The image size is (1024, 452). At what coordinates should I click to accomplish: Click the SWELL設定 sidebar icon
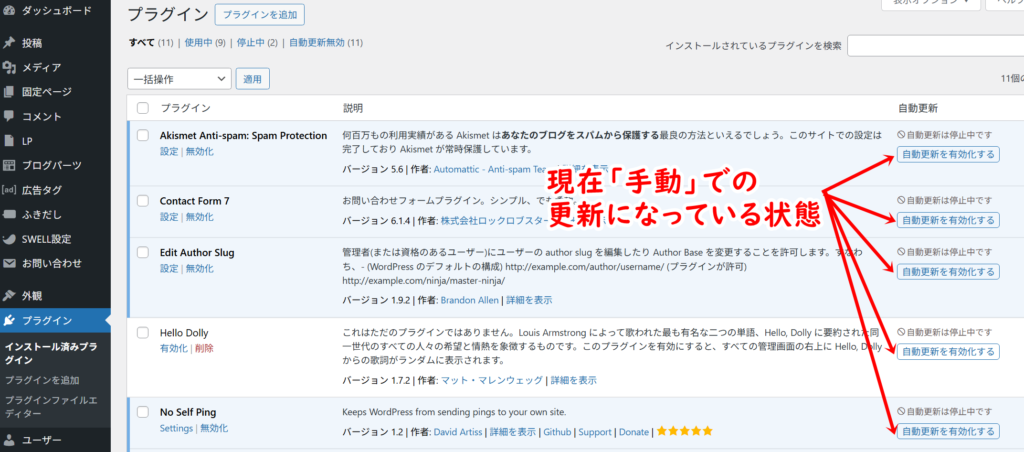[x=9, y=239]
